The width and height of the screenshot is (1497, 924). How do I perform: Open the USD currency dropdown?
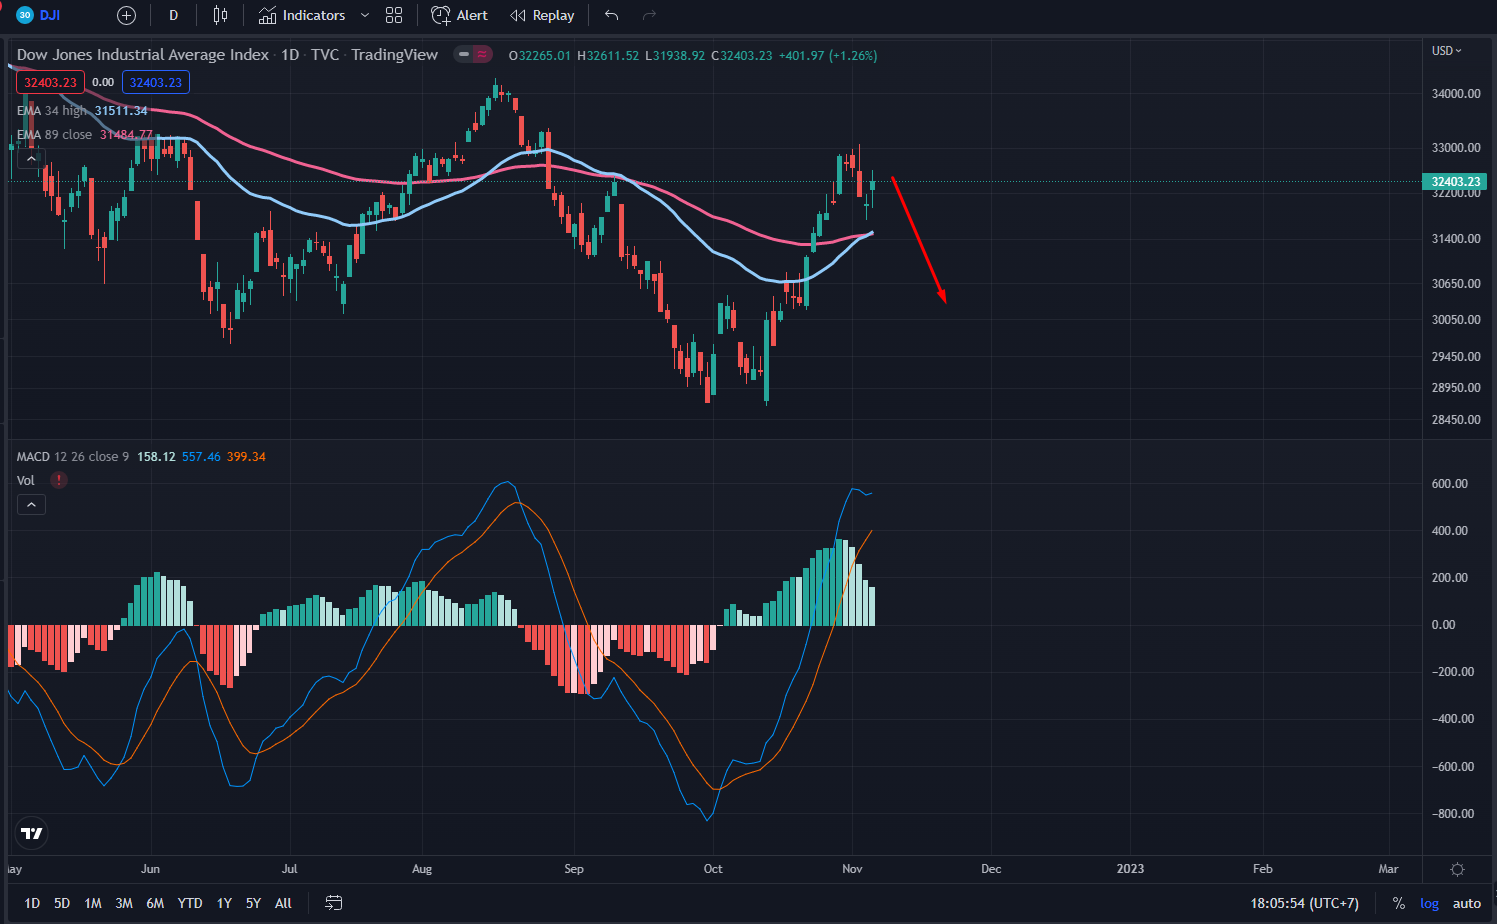pyautogui.click(x=1446, y=51)
